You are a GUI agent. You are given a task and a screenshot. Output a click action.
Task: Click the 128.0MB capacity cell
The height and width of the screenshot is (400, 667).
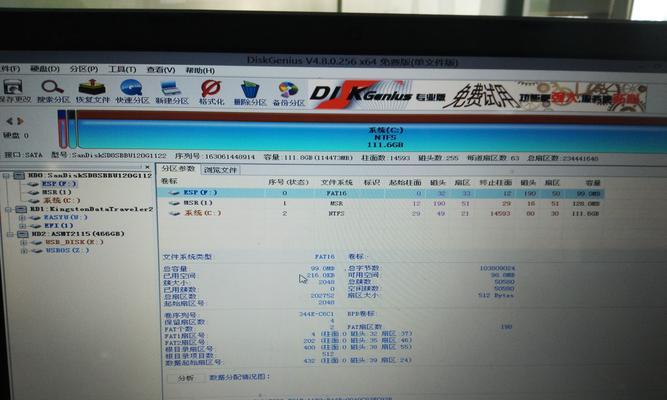(x=585, y=204)
